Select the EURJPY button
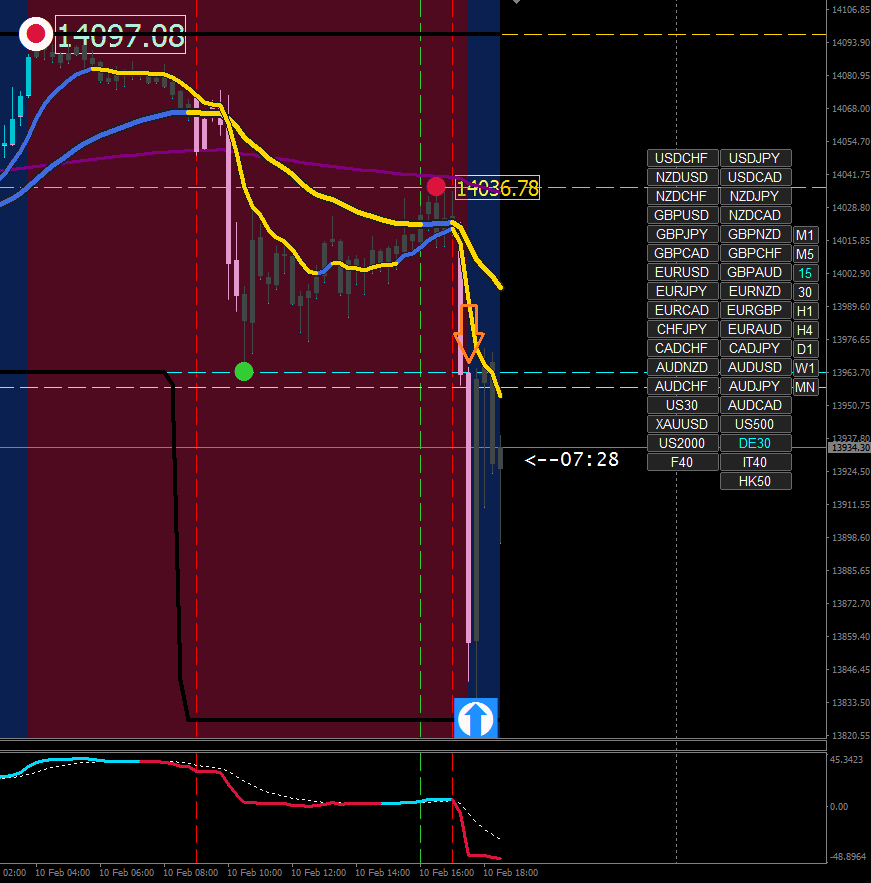This screenshot has width=871, height=883. [682, 291]
